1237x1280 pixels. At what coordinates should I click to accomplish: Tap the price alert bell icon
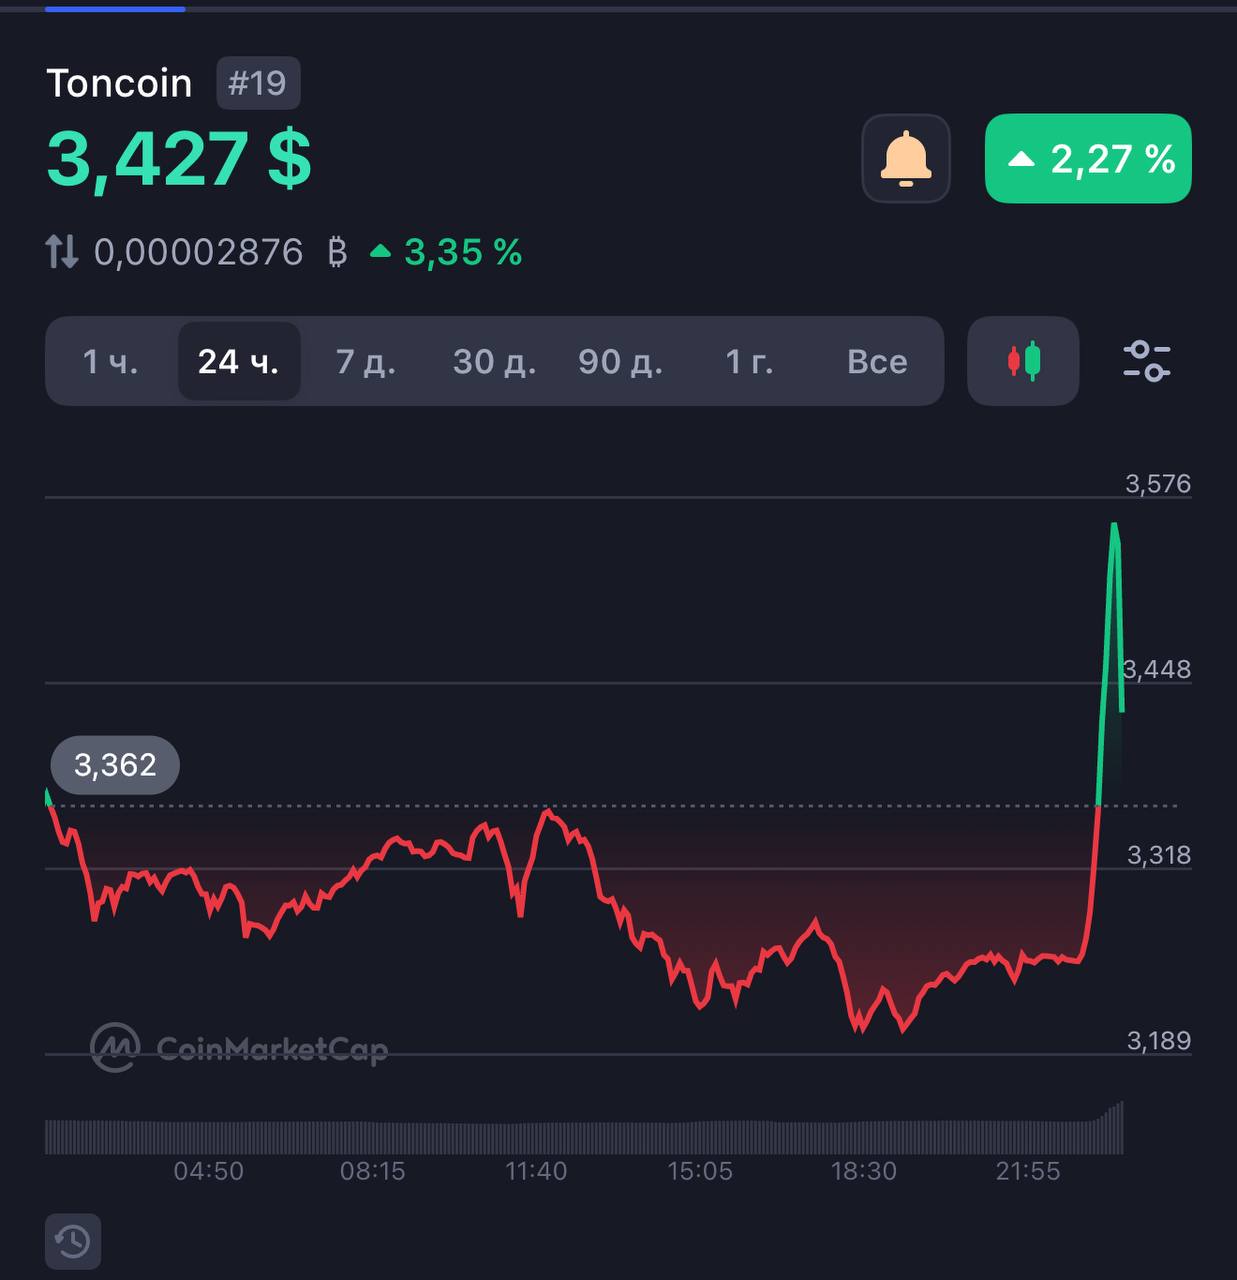906,159
